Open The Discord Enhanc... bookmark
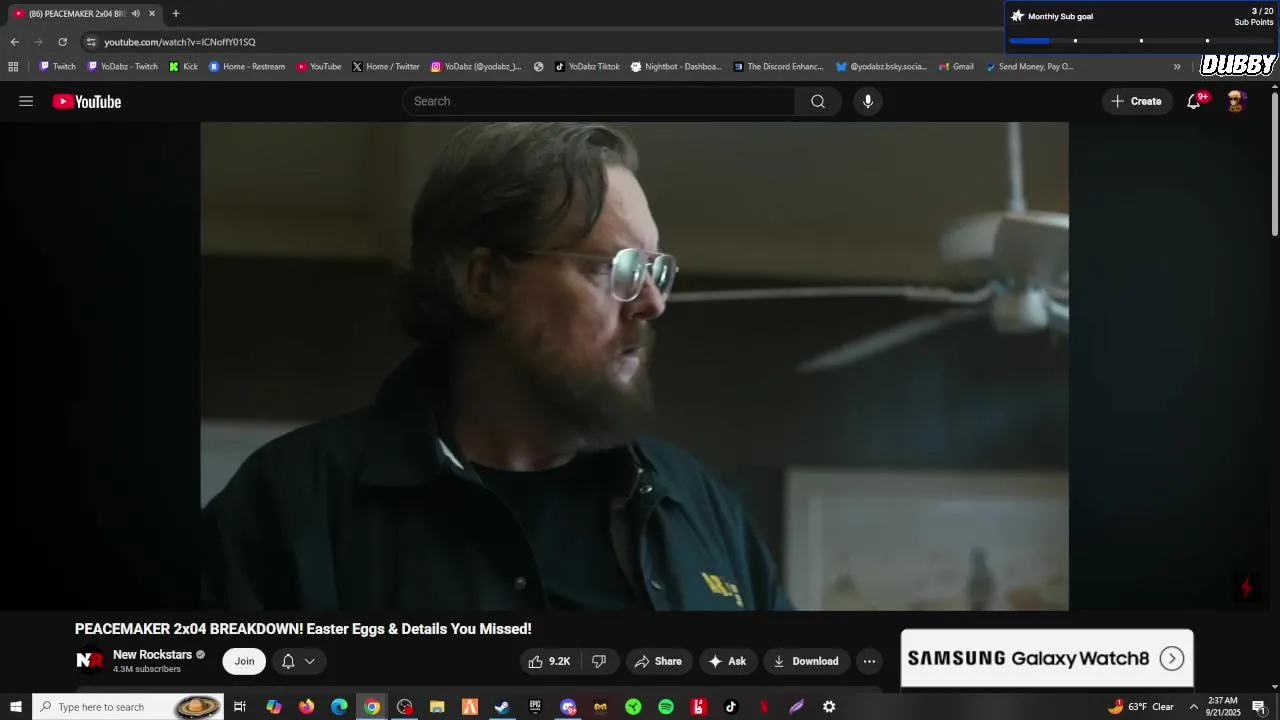The image size is (1280, 720). [778, 67]
